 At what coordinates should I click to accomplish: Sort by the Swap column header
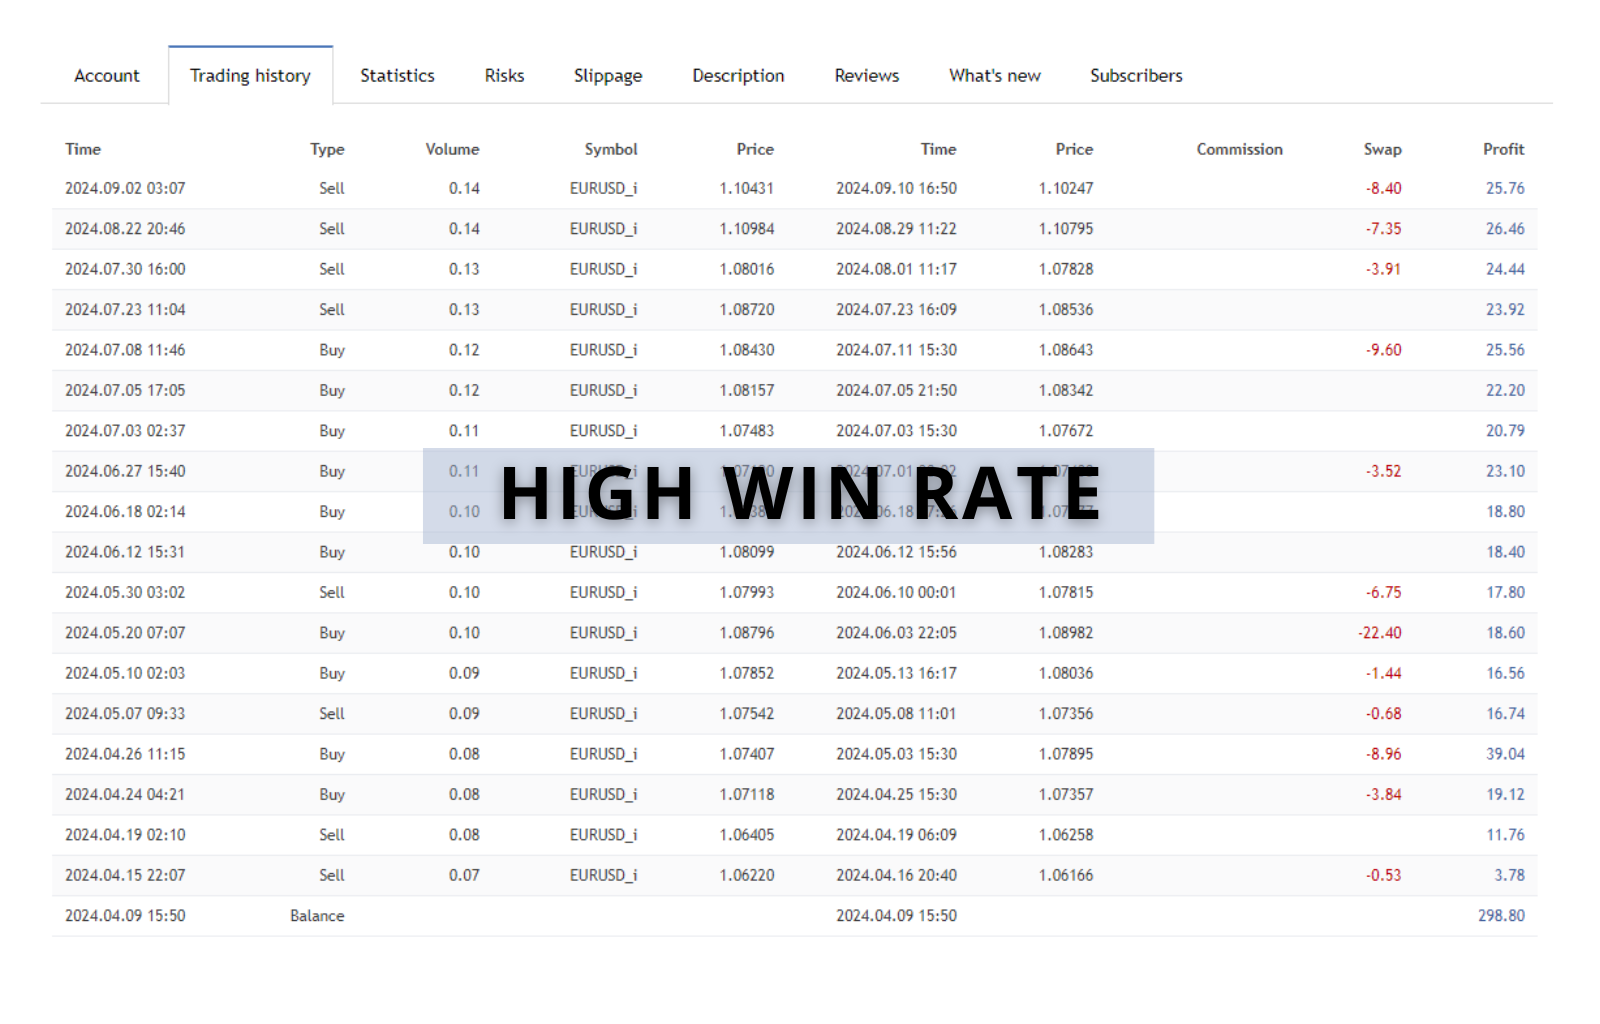coord(1384,149)
